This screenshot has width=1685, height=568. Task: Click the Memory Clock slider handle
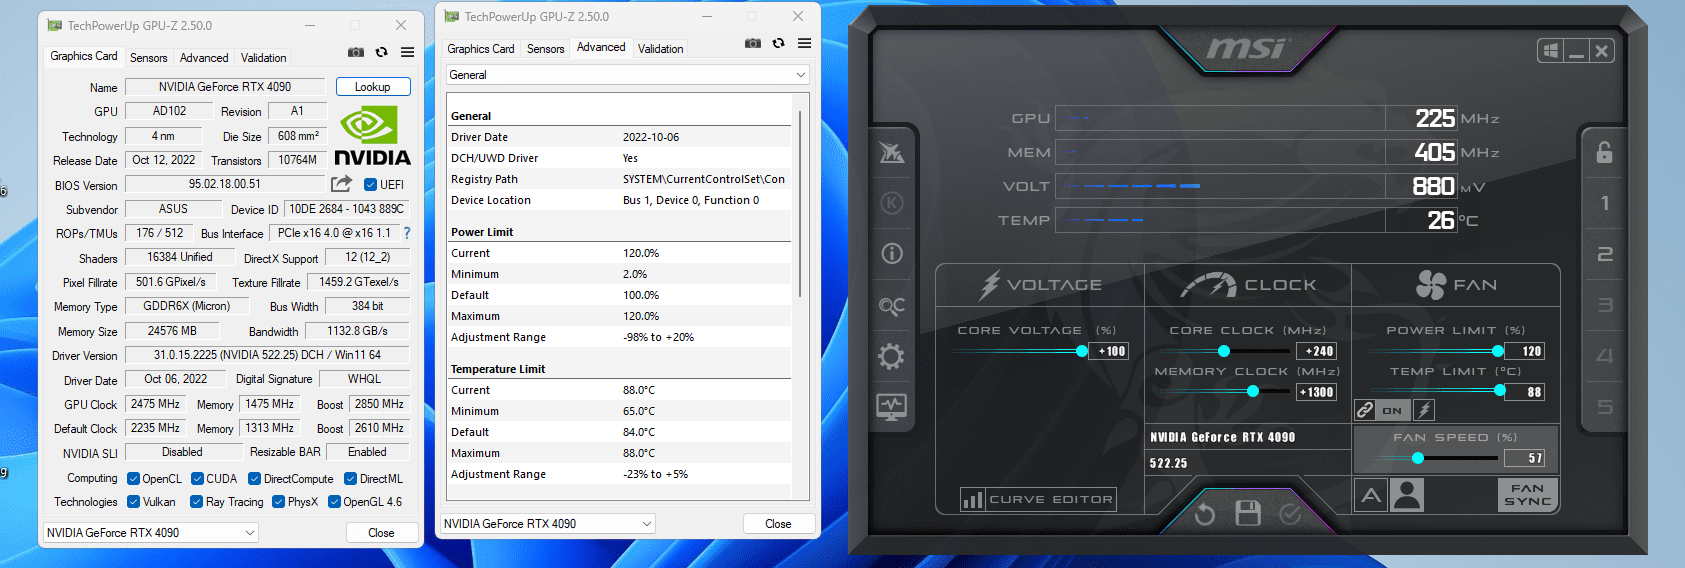[x=1253, y=391]
